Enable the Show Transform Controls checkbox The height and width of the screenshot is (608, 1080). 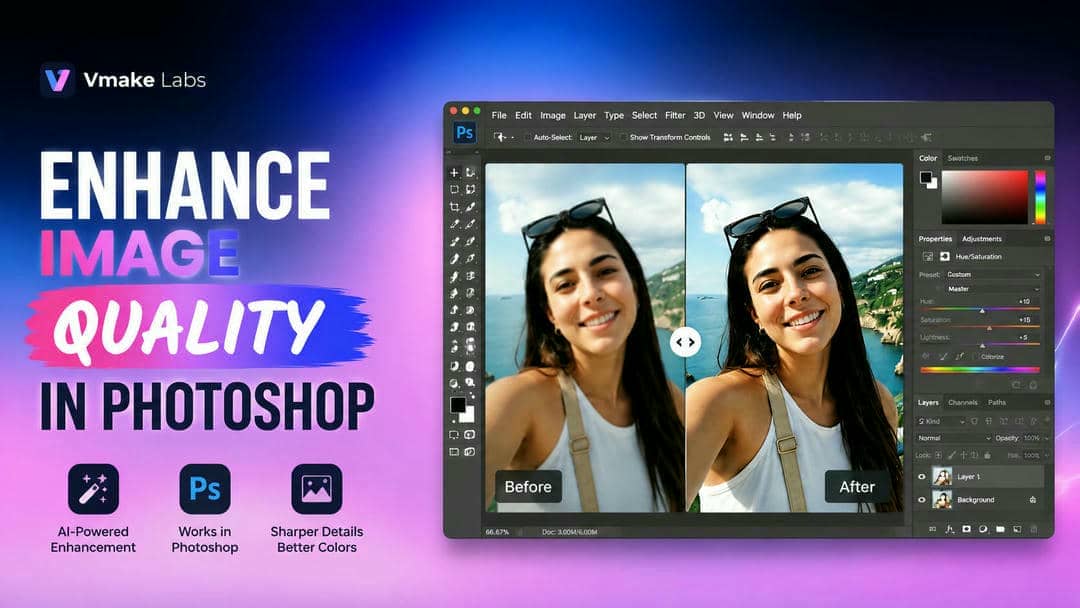622,138
